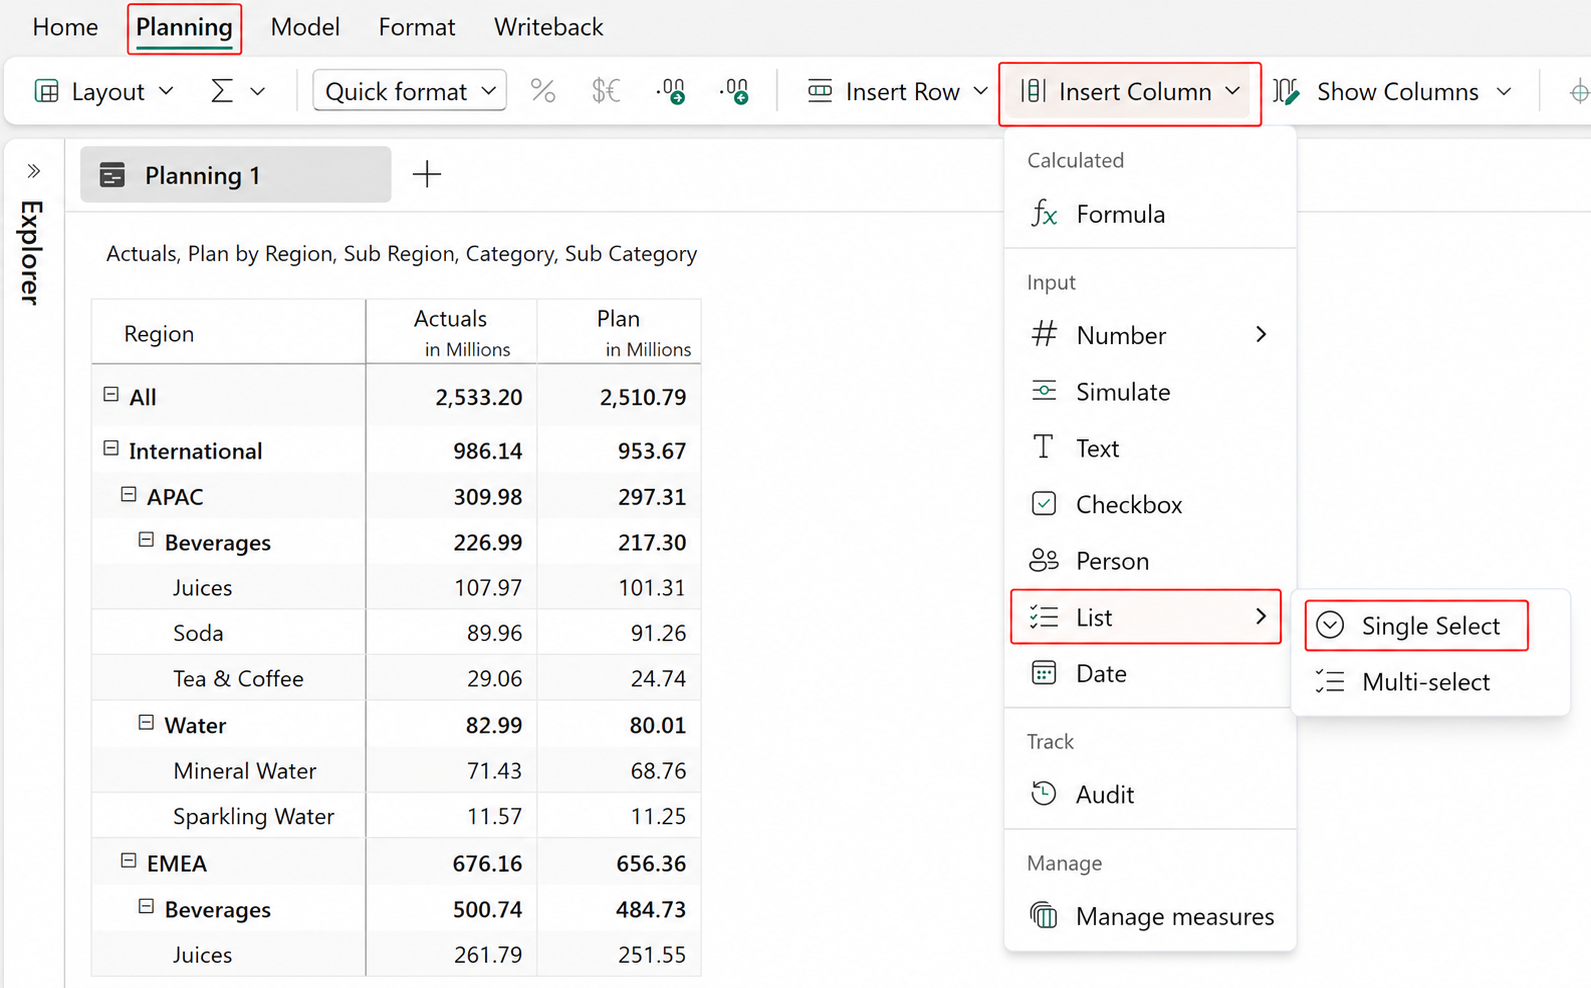The image size is (1591, 988).
Task: Click the Region column header
Action: click(x=229, y=333)
